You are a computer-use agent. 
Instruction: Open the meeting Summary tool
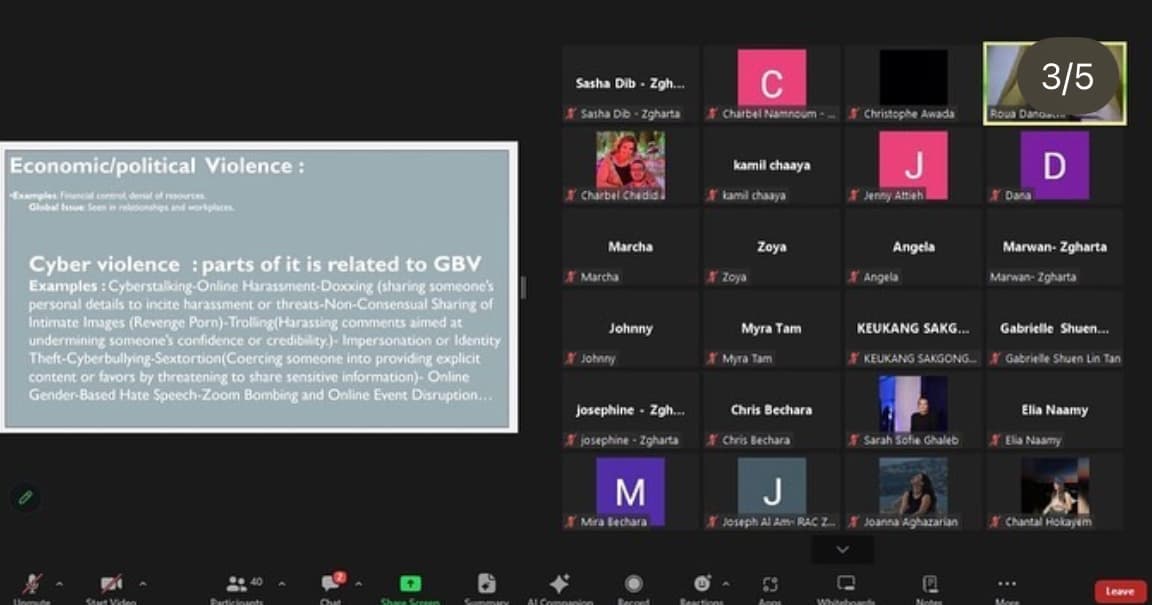tap(486, 584)
